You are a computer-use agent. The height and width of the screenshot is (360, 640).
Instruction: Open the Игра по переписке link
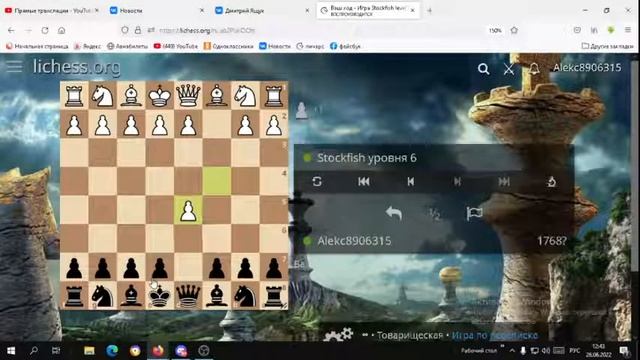[x=495, y=336]
